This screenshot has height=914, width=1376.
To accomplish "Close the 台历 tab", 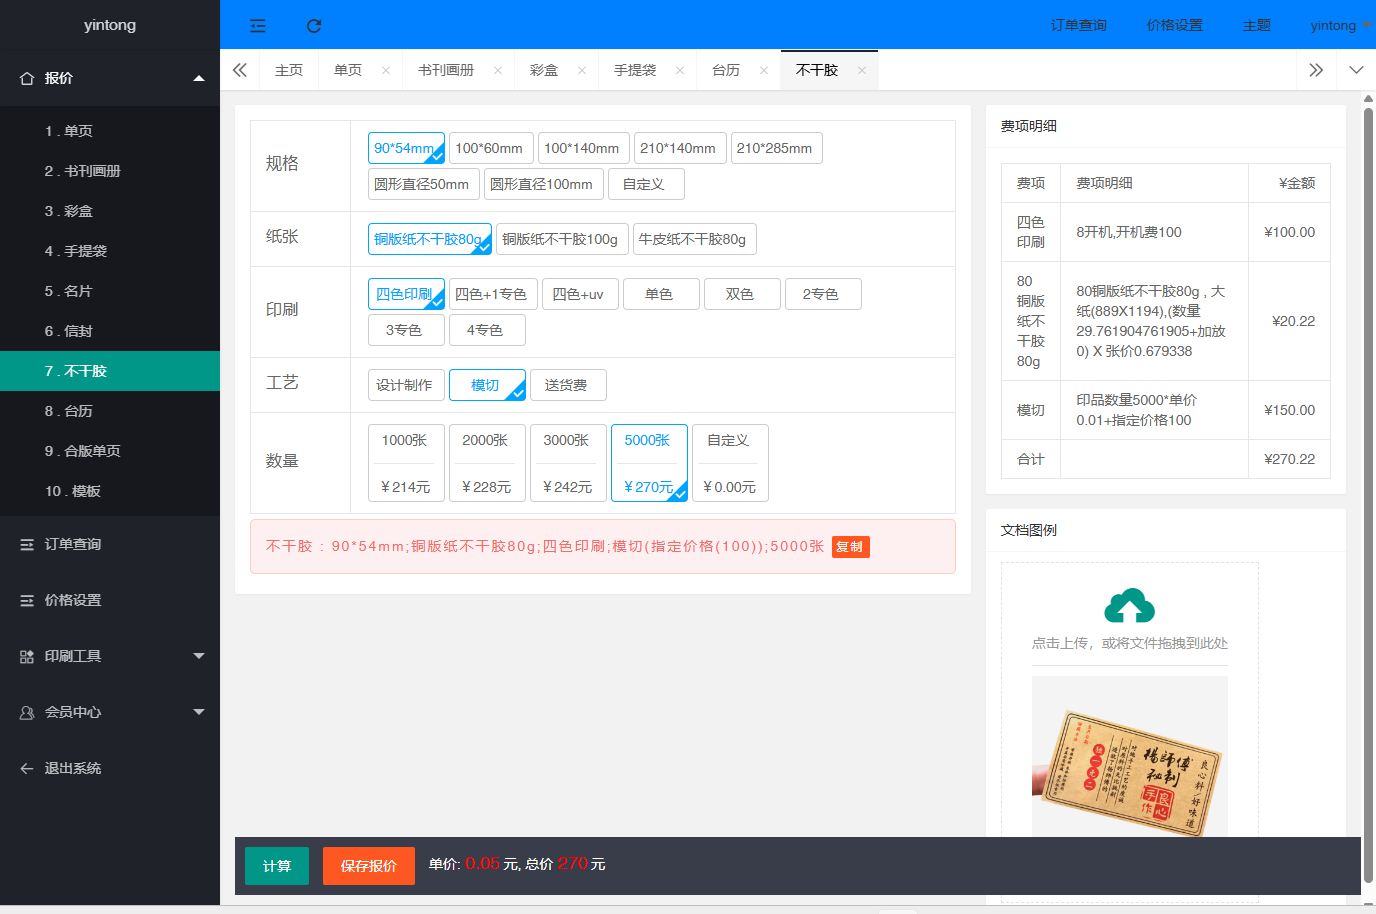I will (764, 70).
